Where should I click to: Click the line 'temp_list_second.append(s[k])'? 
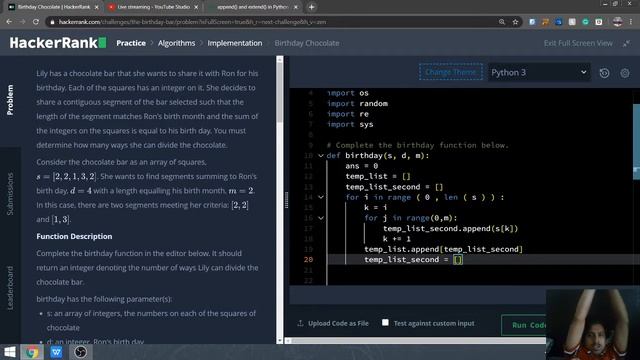[451, 229]
